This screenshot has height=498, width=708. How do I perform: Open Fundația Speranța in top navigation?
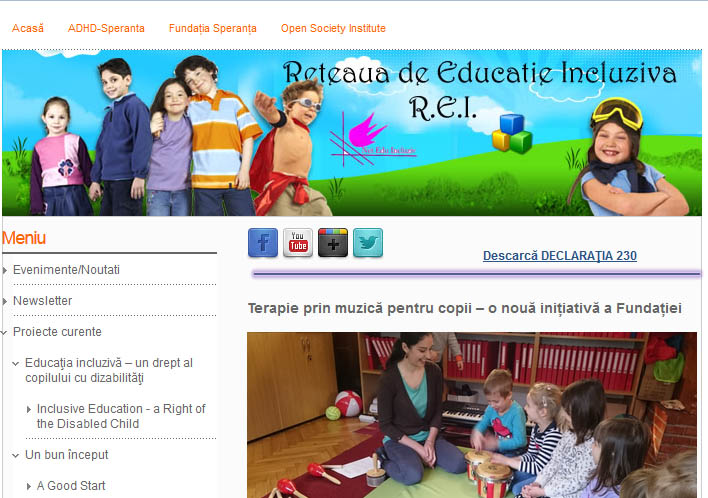point(212,28)
